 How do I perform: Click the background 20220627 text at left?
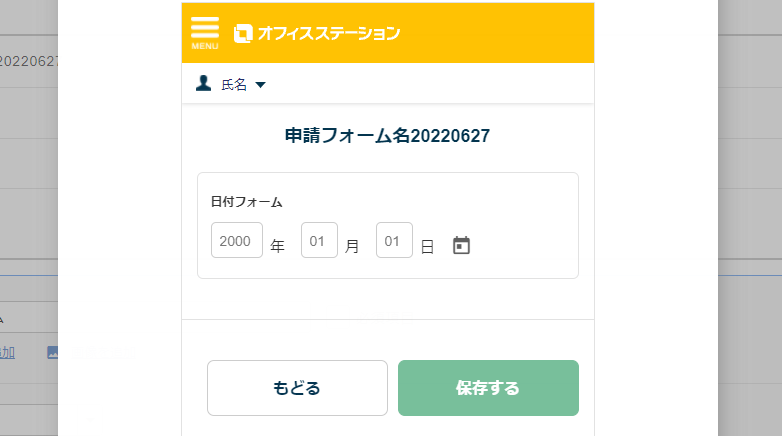click(29, 61)
